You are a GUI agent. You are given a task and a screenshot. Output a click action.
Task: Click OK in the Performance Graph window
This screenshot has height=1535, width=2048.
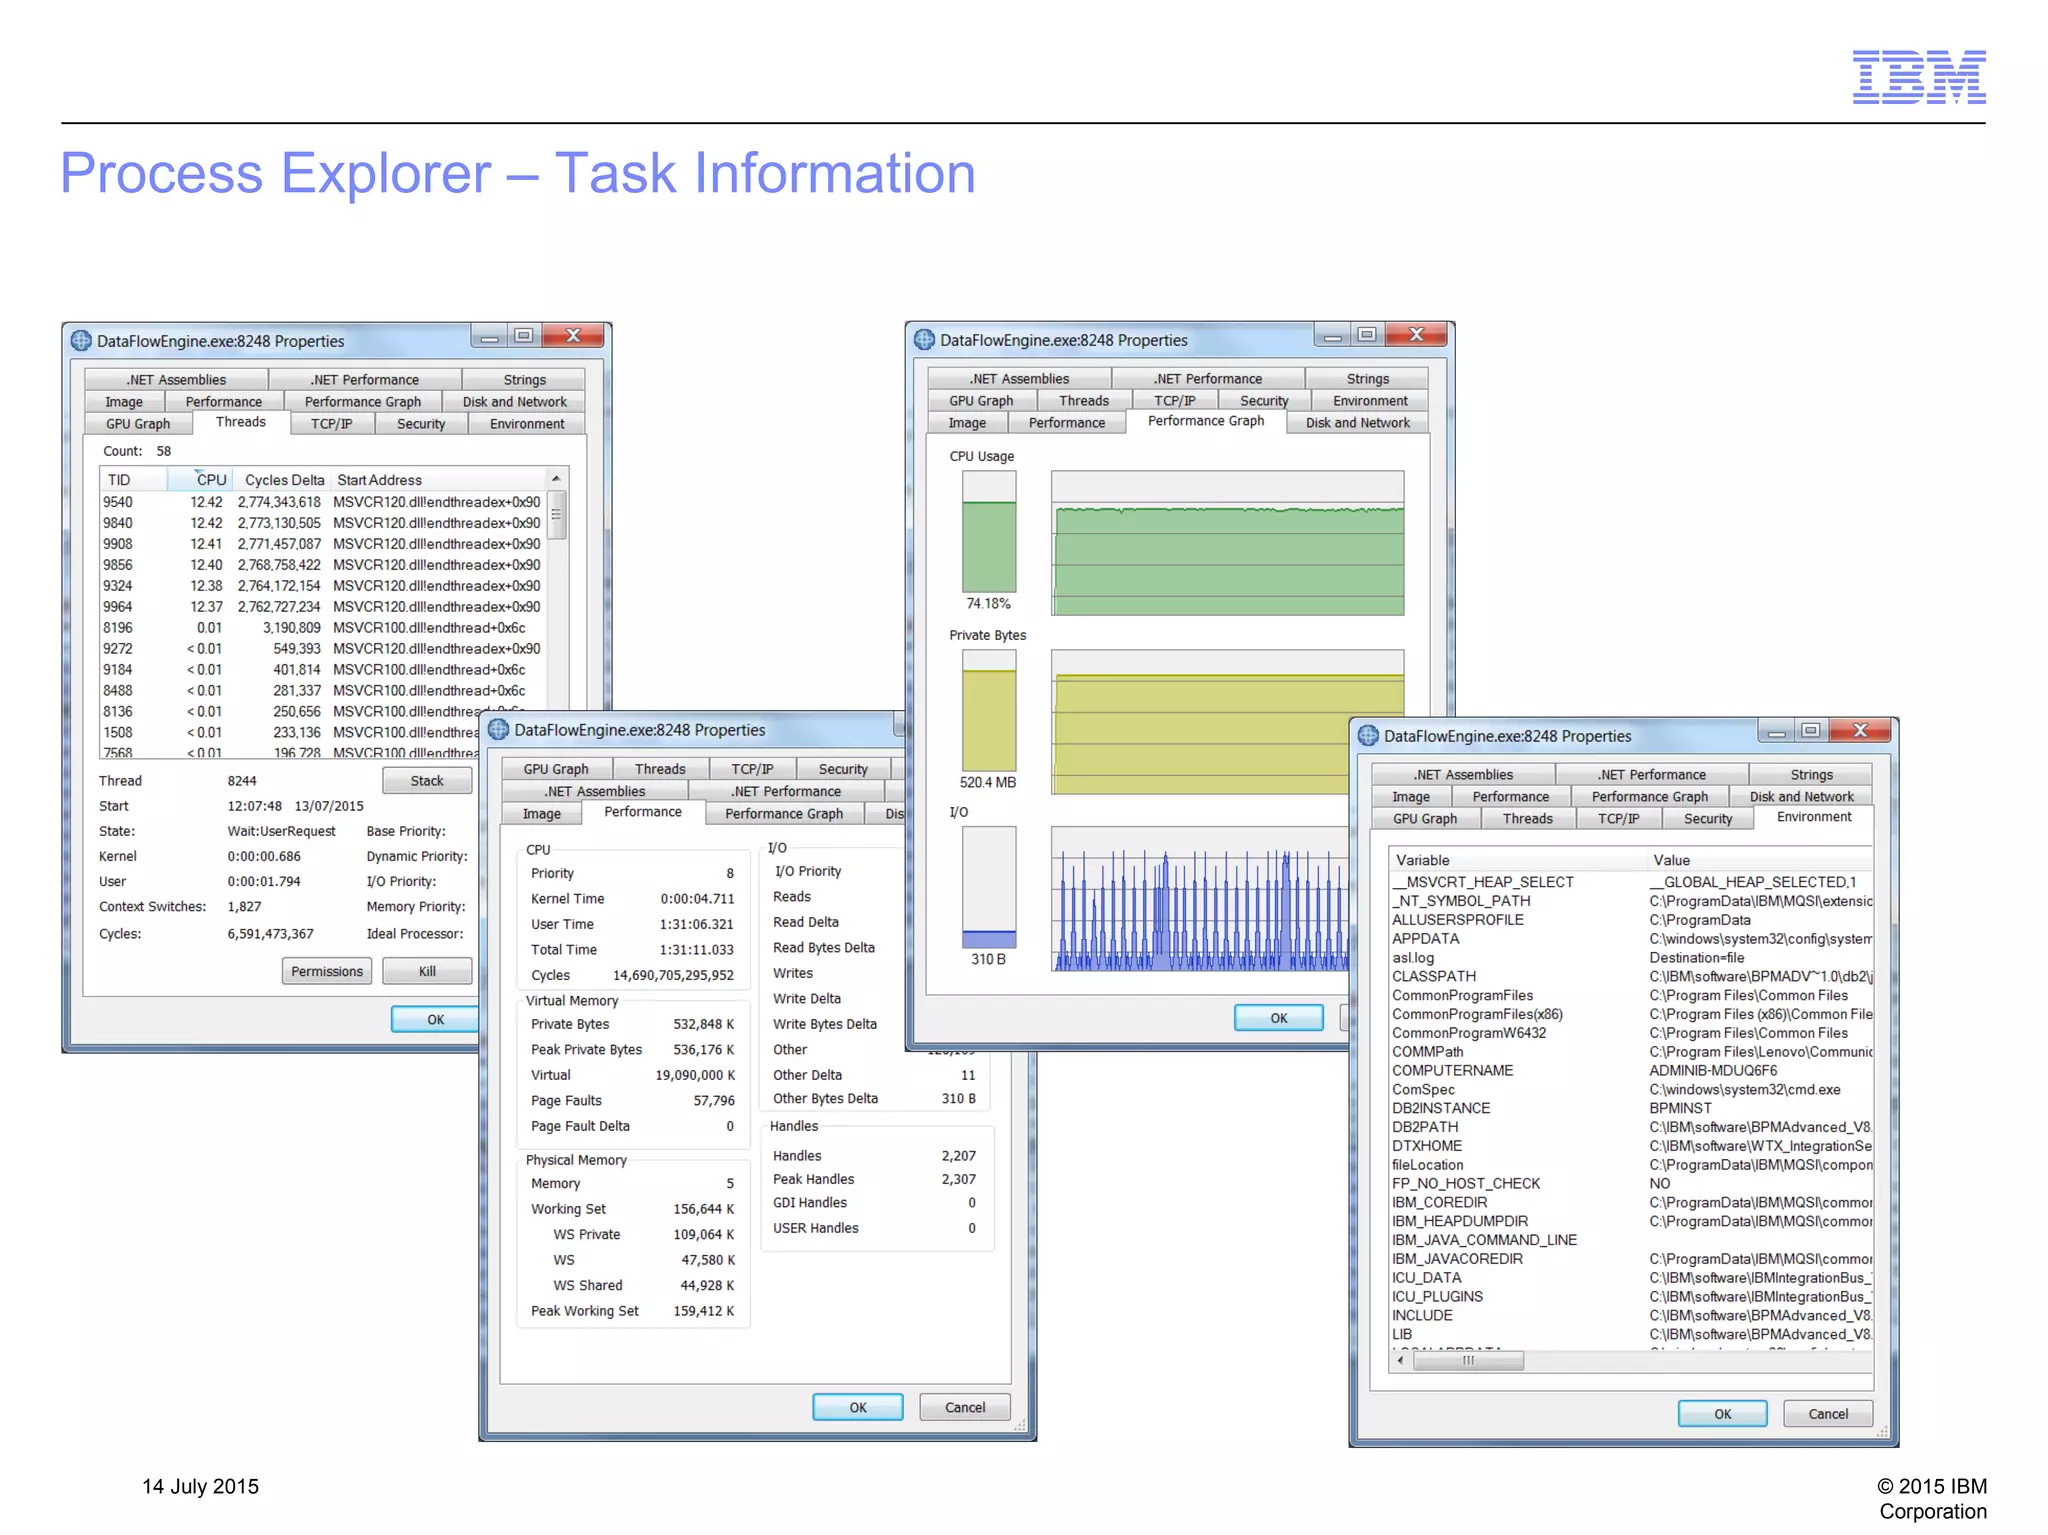click(1279, 1018)
